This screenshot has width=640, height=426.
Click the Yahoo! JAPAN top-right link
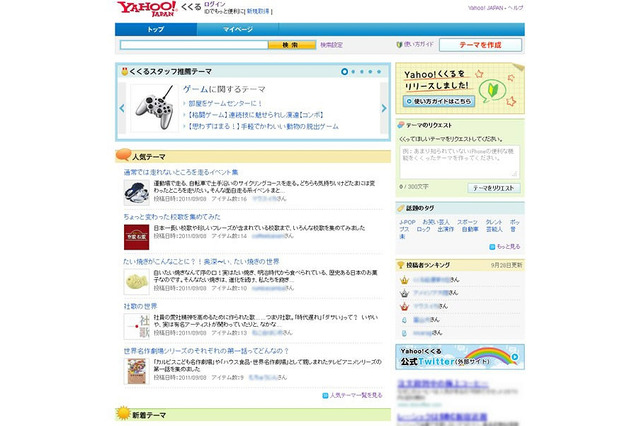point(485,8)
